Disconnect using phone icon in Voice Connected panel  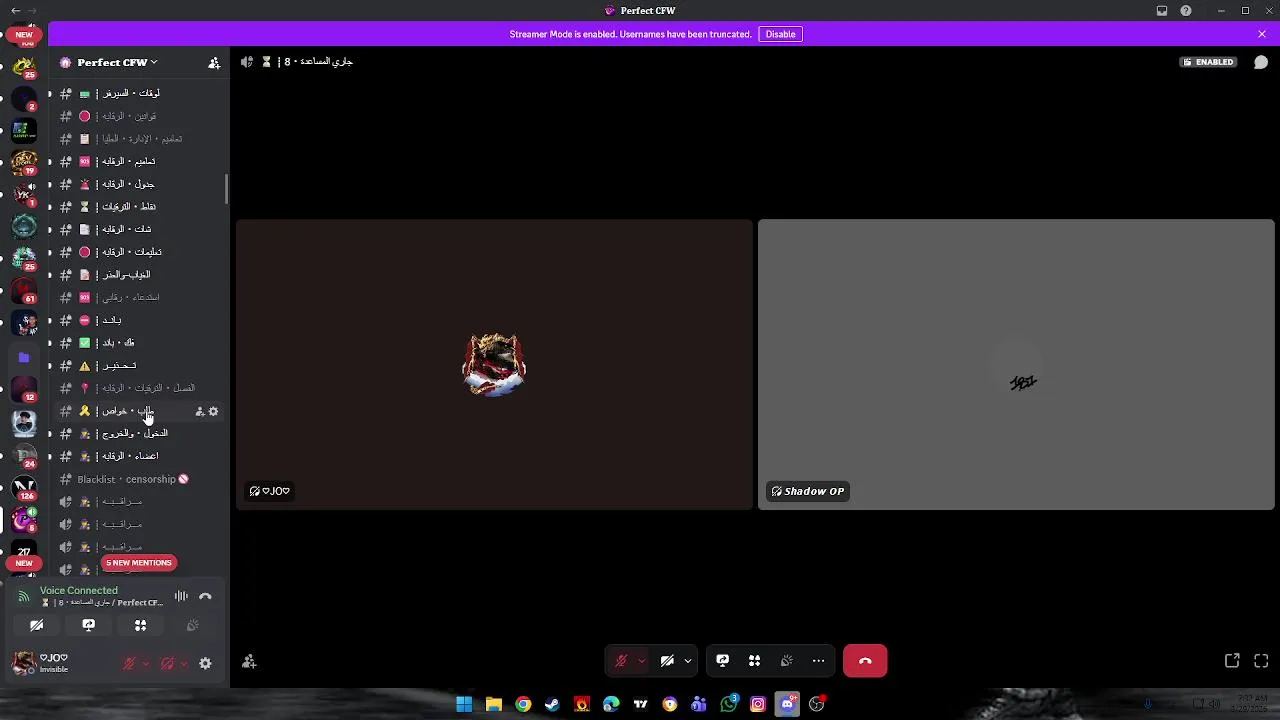[x=205, y=596]
